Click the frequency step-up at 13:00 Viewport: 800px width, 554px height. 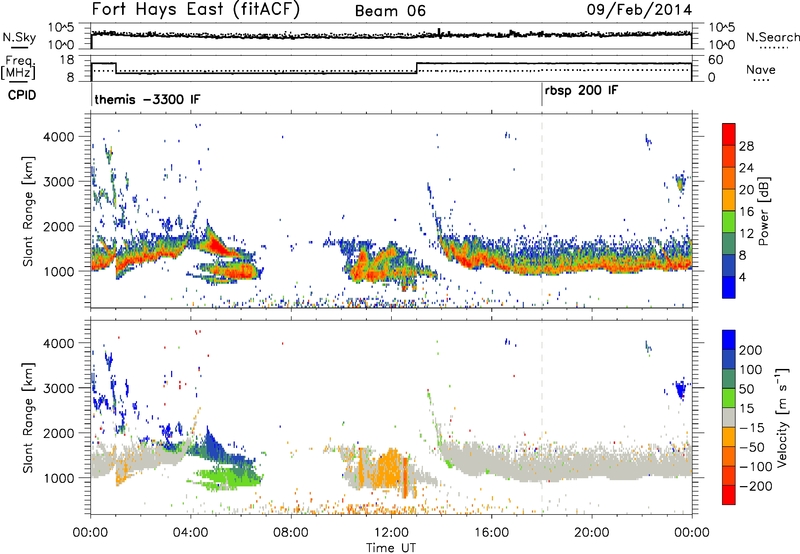click(x=417, y=68)
